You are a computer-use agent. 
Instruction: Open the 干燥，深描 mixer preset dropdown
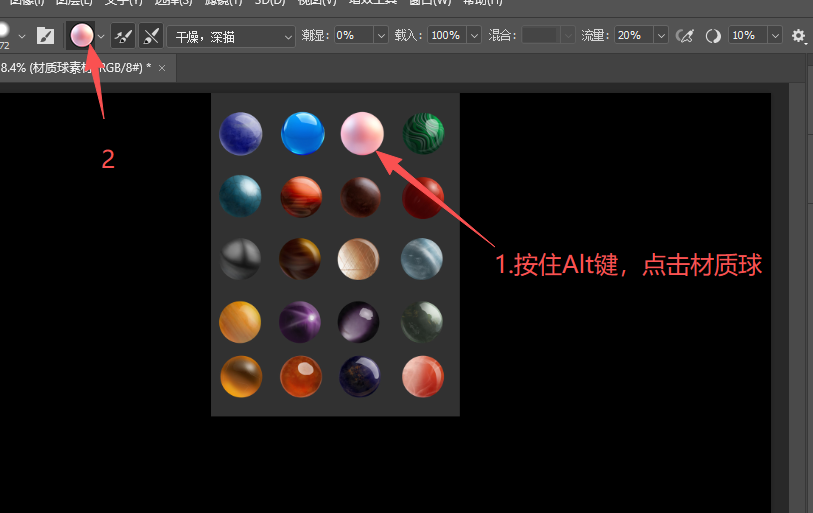tap(231, 36)
